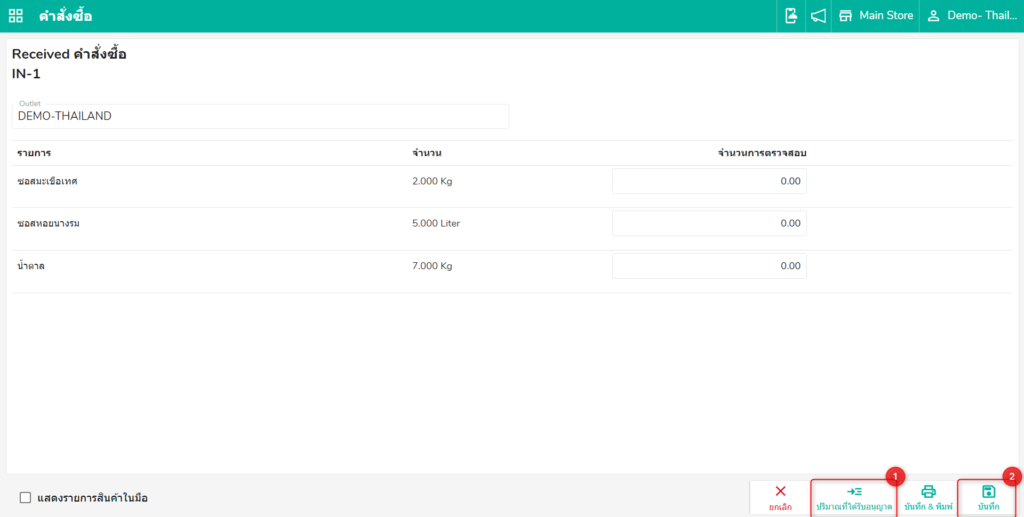The image size is (1024, 517).
Task: Click the รายการ column header
Action: [34, 153]
